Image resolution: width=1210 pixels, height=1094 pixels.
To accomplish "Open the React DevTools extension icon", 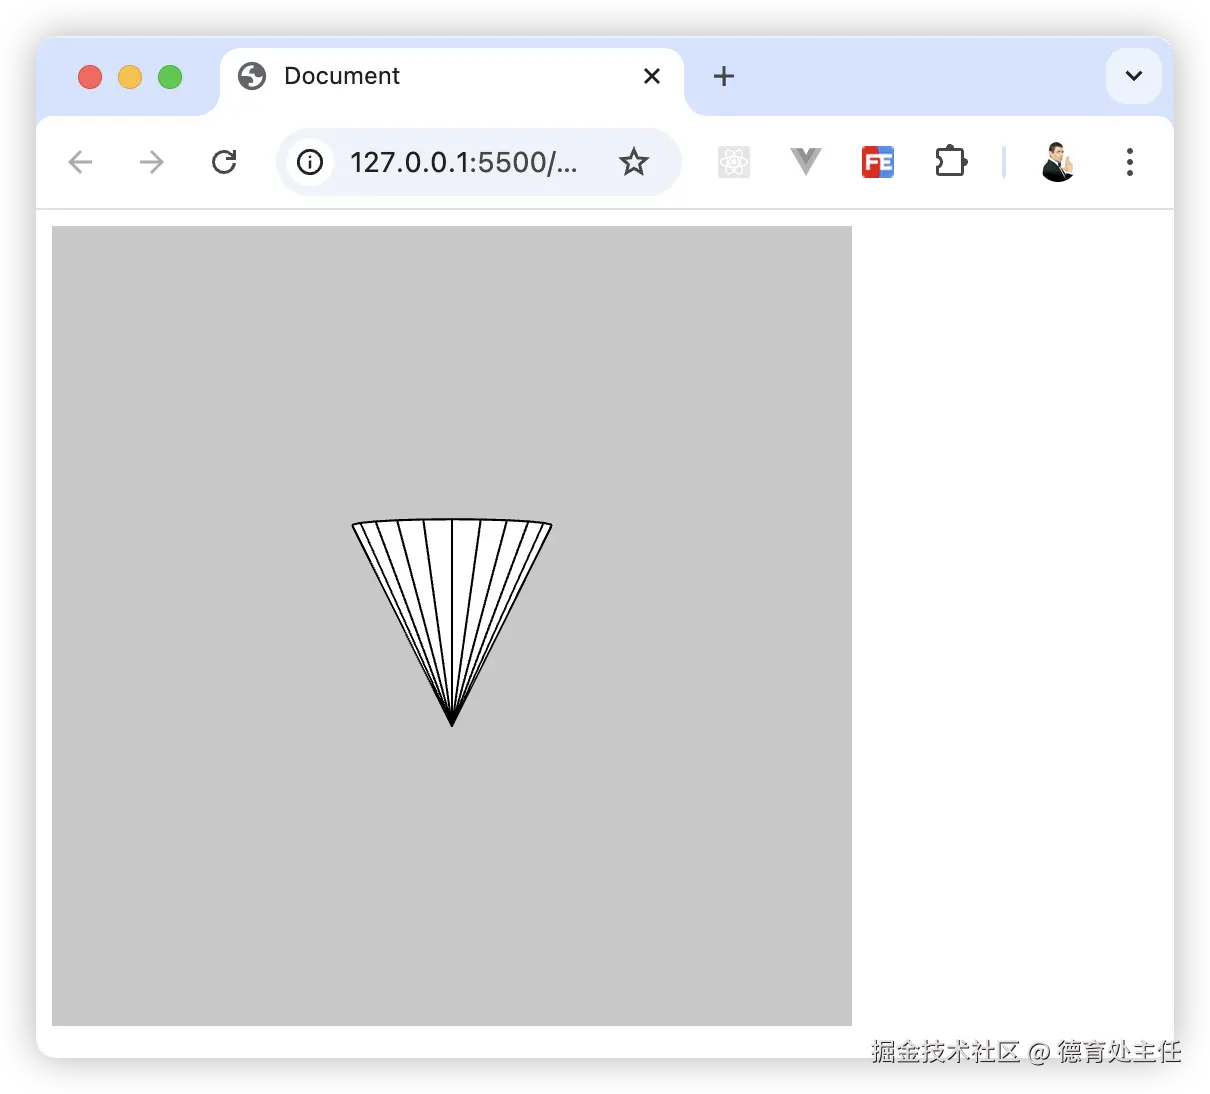I will pyautogui.click(x=734, y=162).
